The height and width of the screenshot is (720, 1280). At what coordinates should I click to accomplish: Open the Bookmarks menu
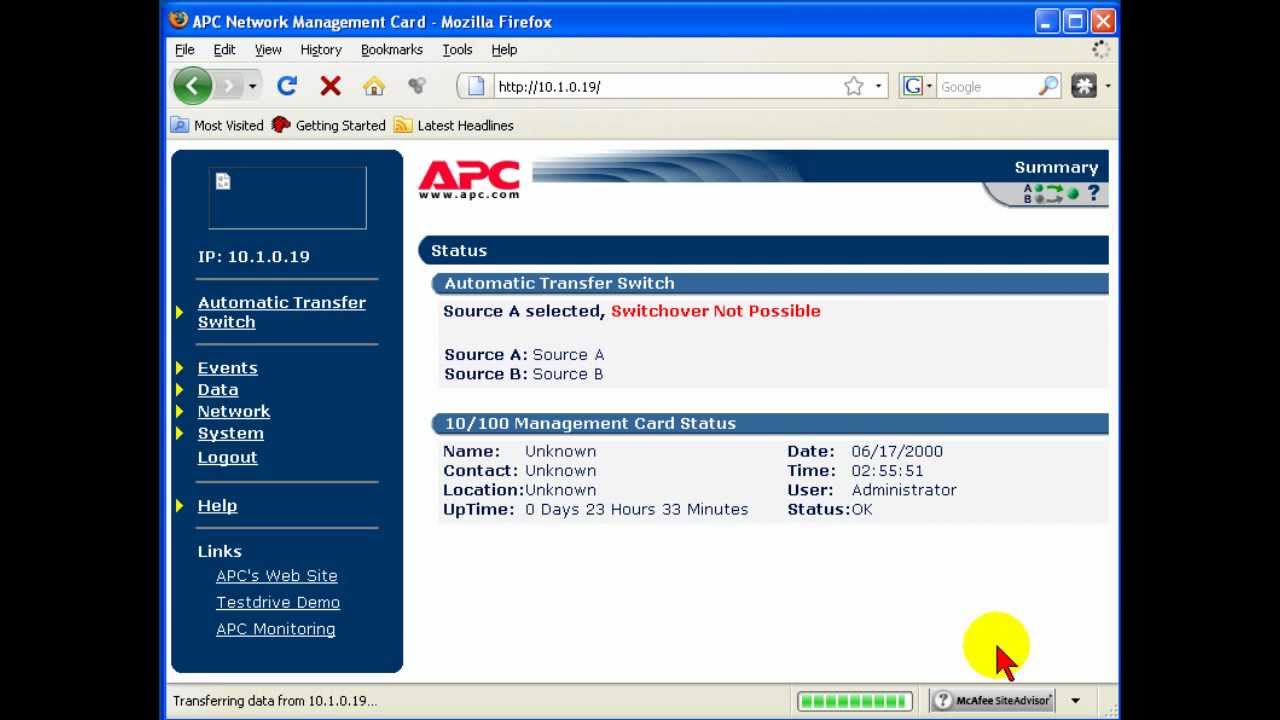[x=392, y=49]
